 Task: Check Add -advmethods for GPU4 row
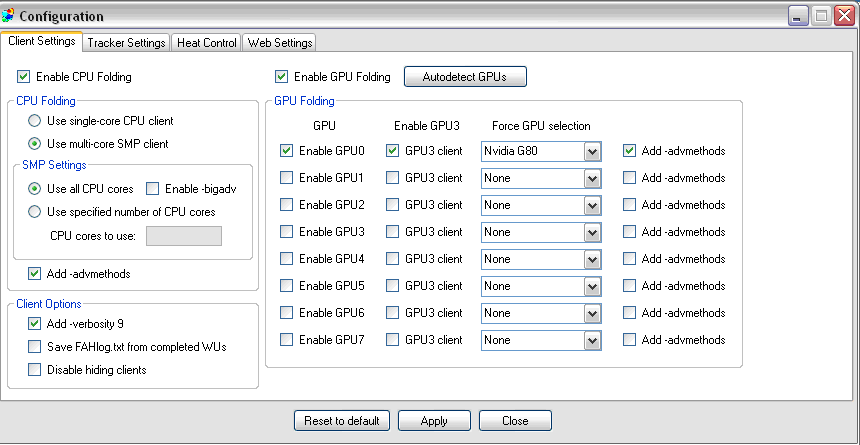(x=630, y=258)
